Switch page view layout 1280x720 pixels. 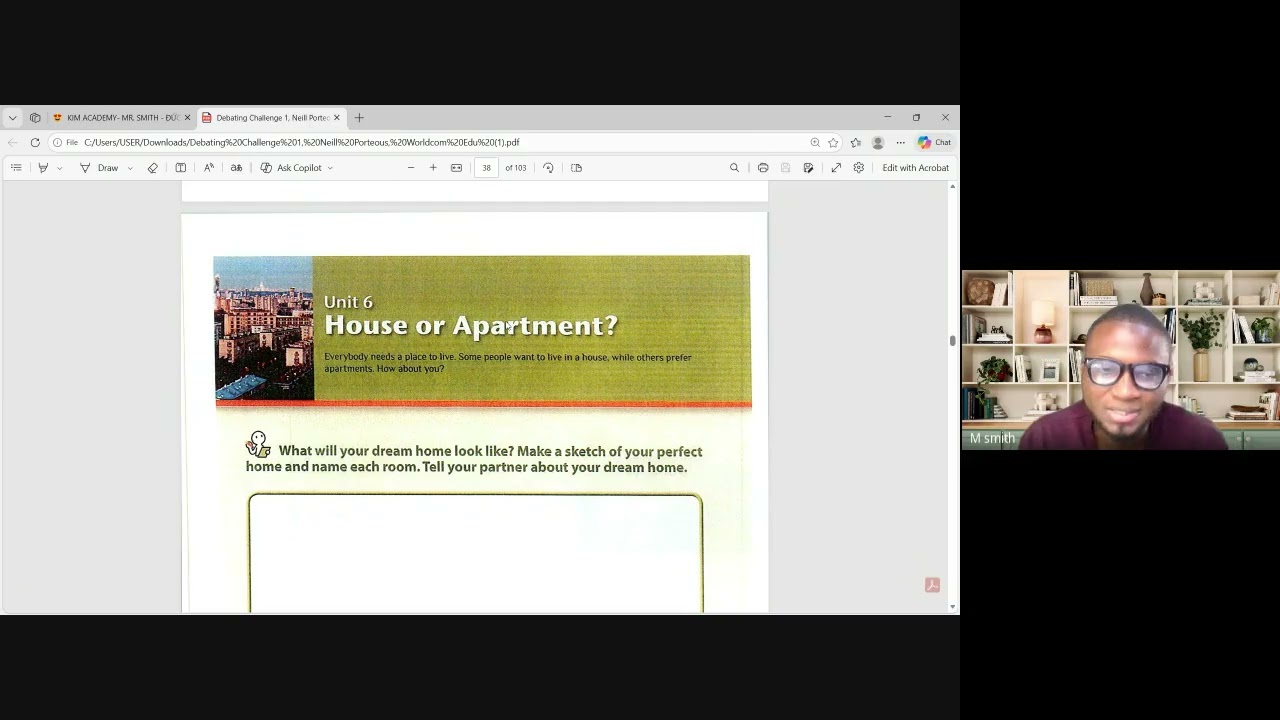click(576, 168)
